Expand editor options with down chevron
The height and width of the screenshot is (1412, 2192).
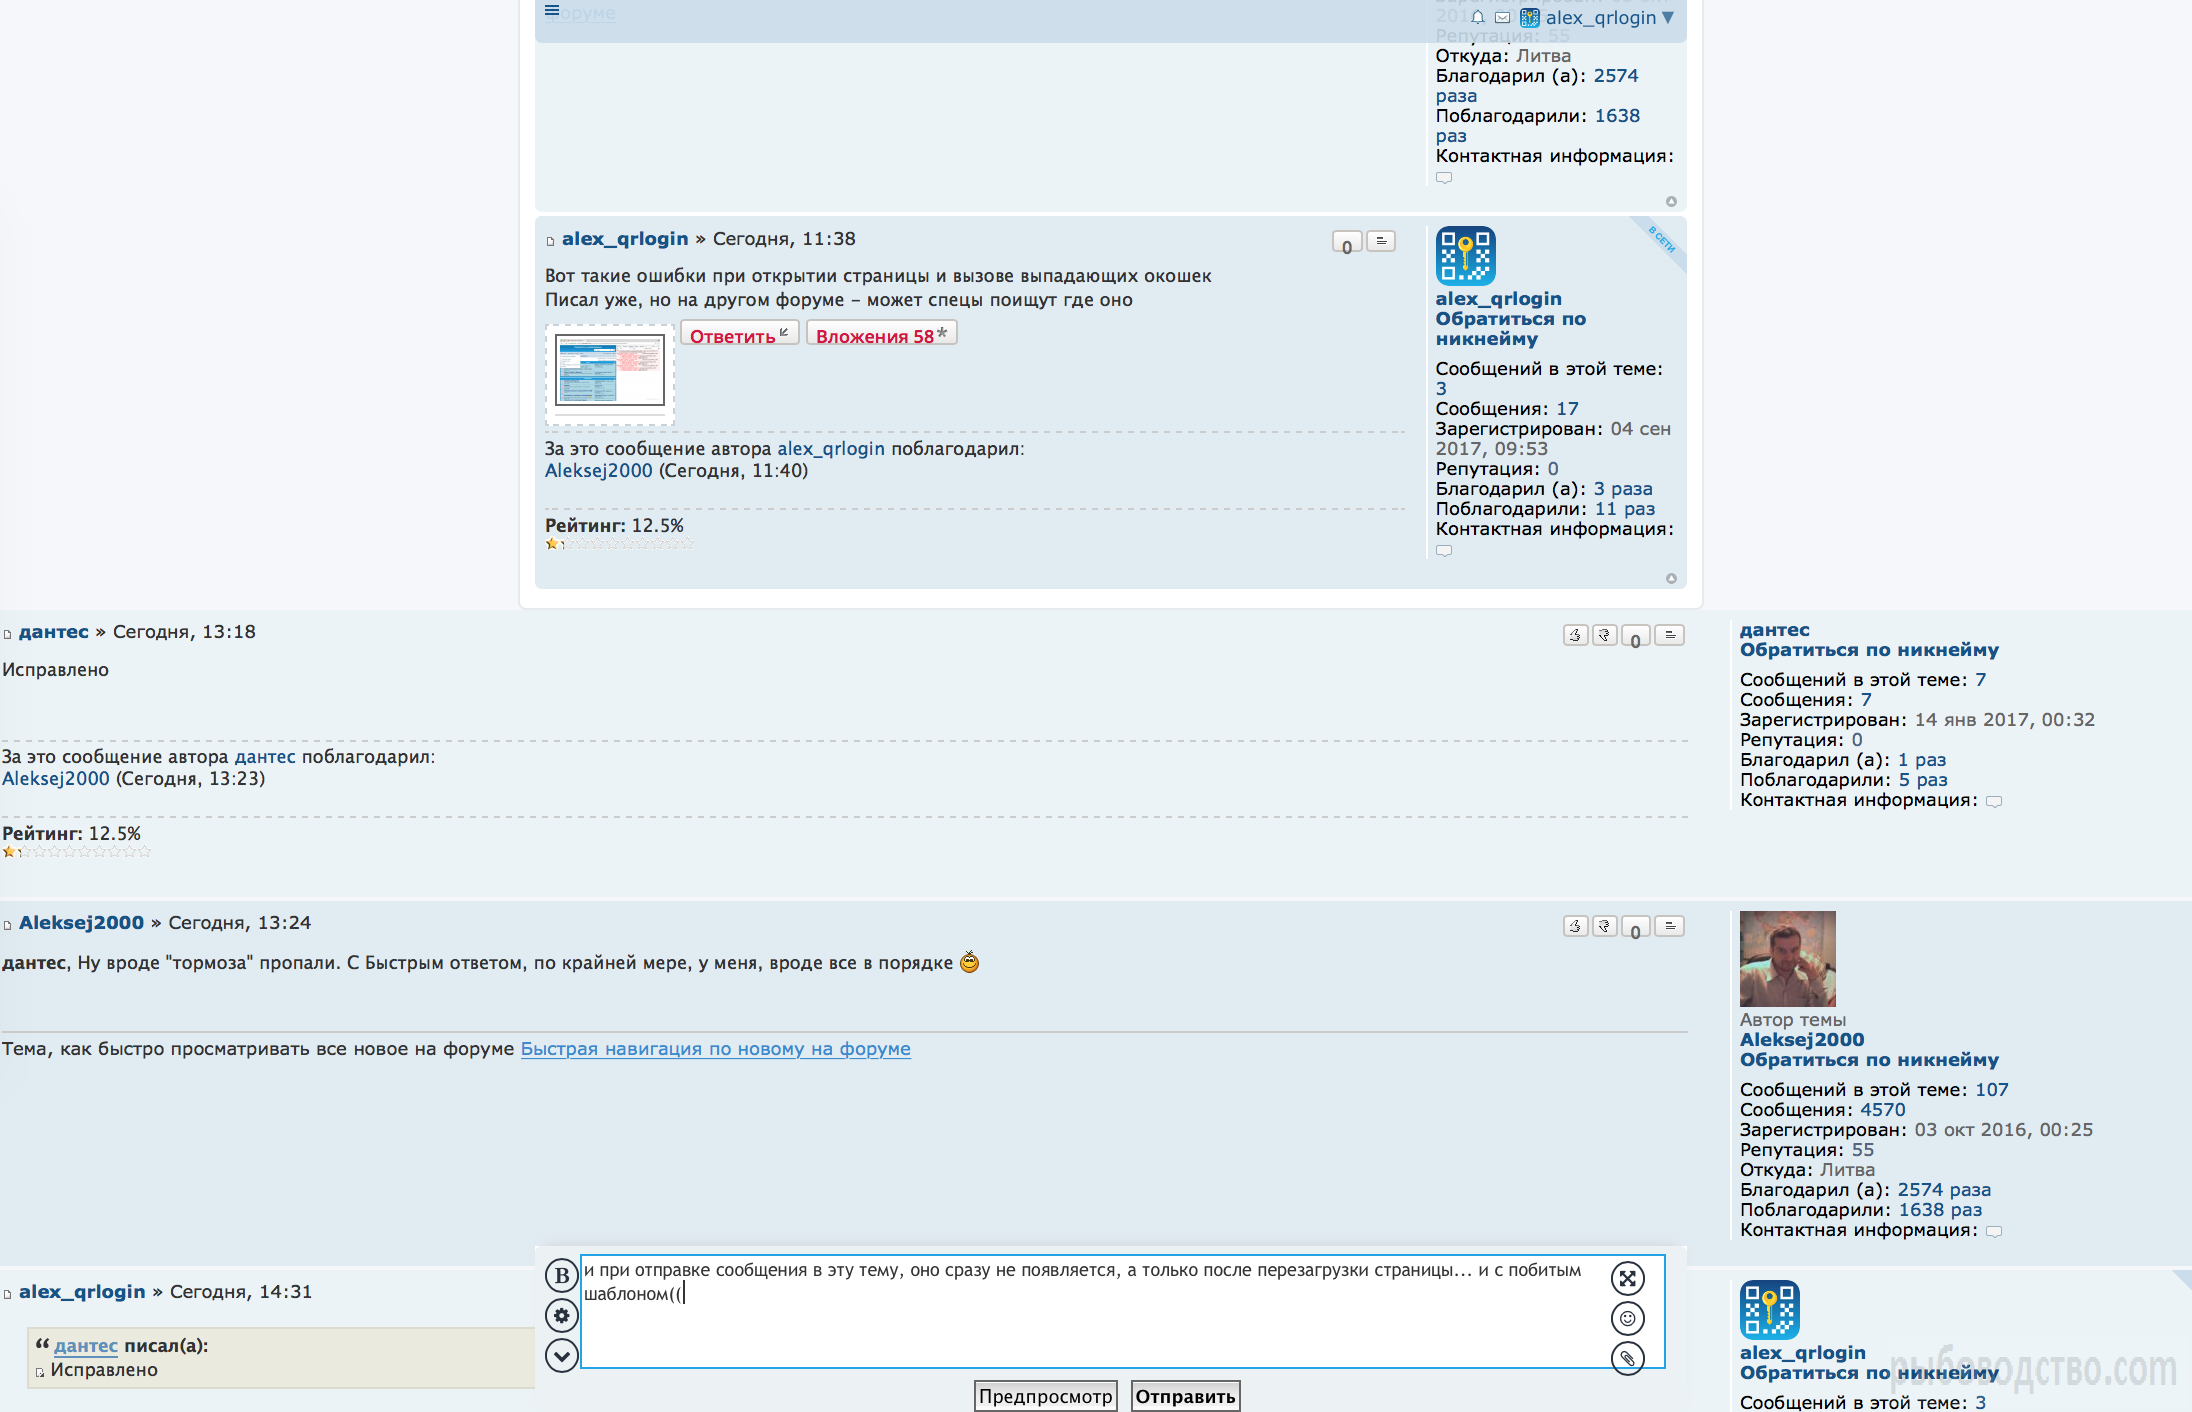click(x=561, y=1356)
